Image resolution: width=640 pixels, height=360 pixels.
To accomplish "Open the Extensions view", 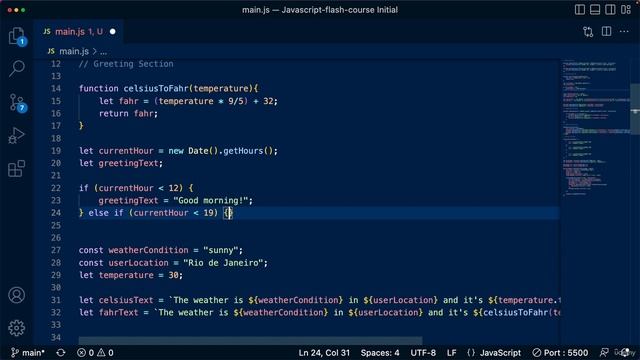I will (x=17, y=169).
